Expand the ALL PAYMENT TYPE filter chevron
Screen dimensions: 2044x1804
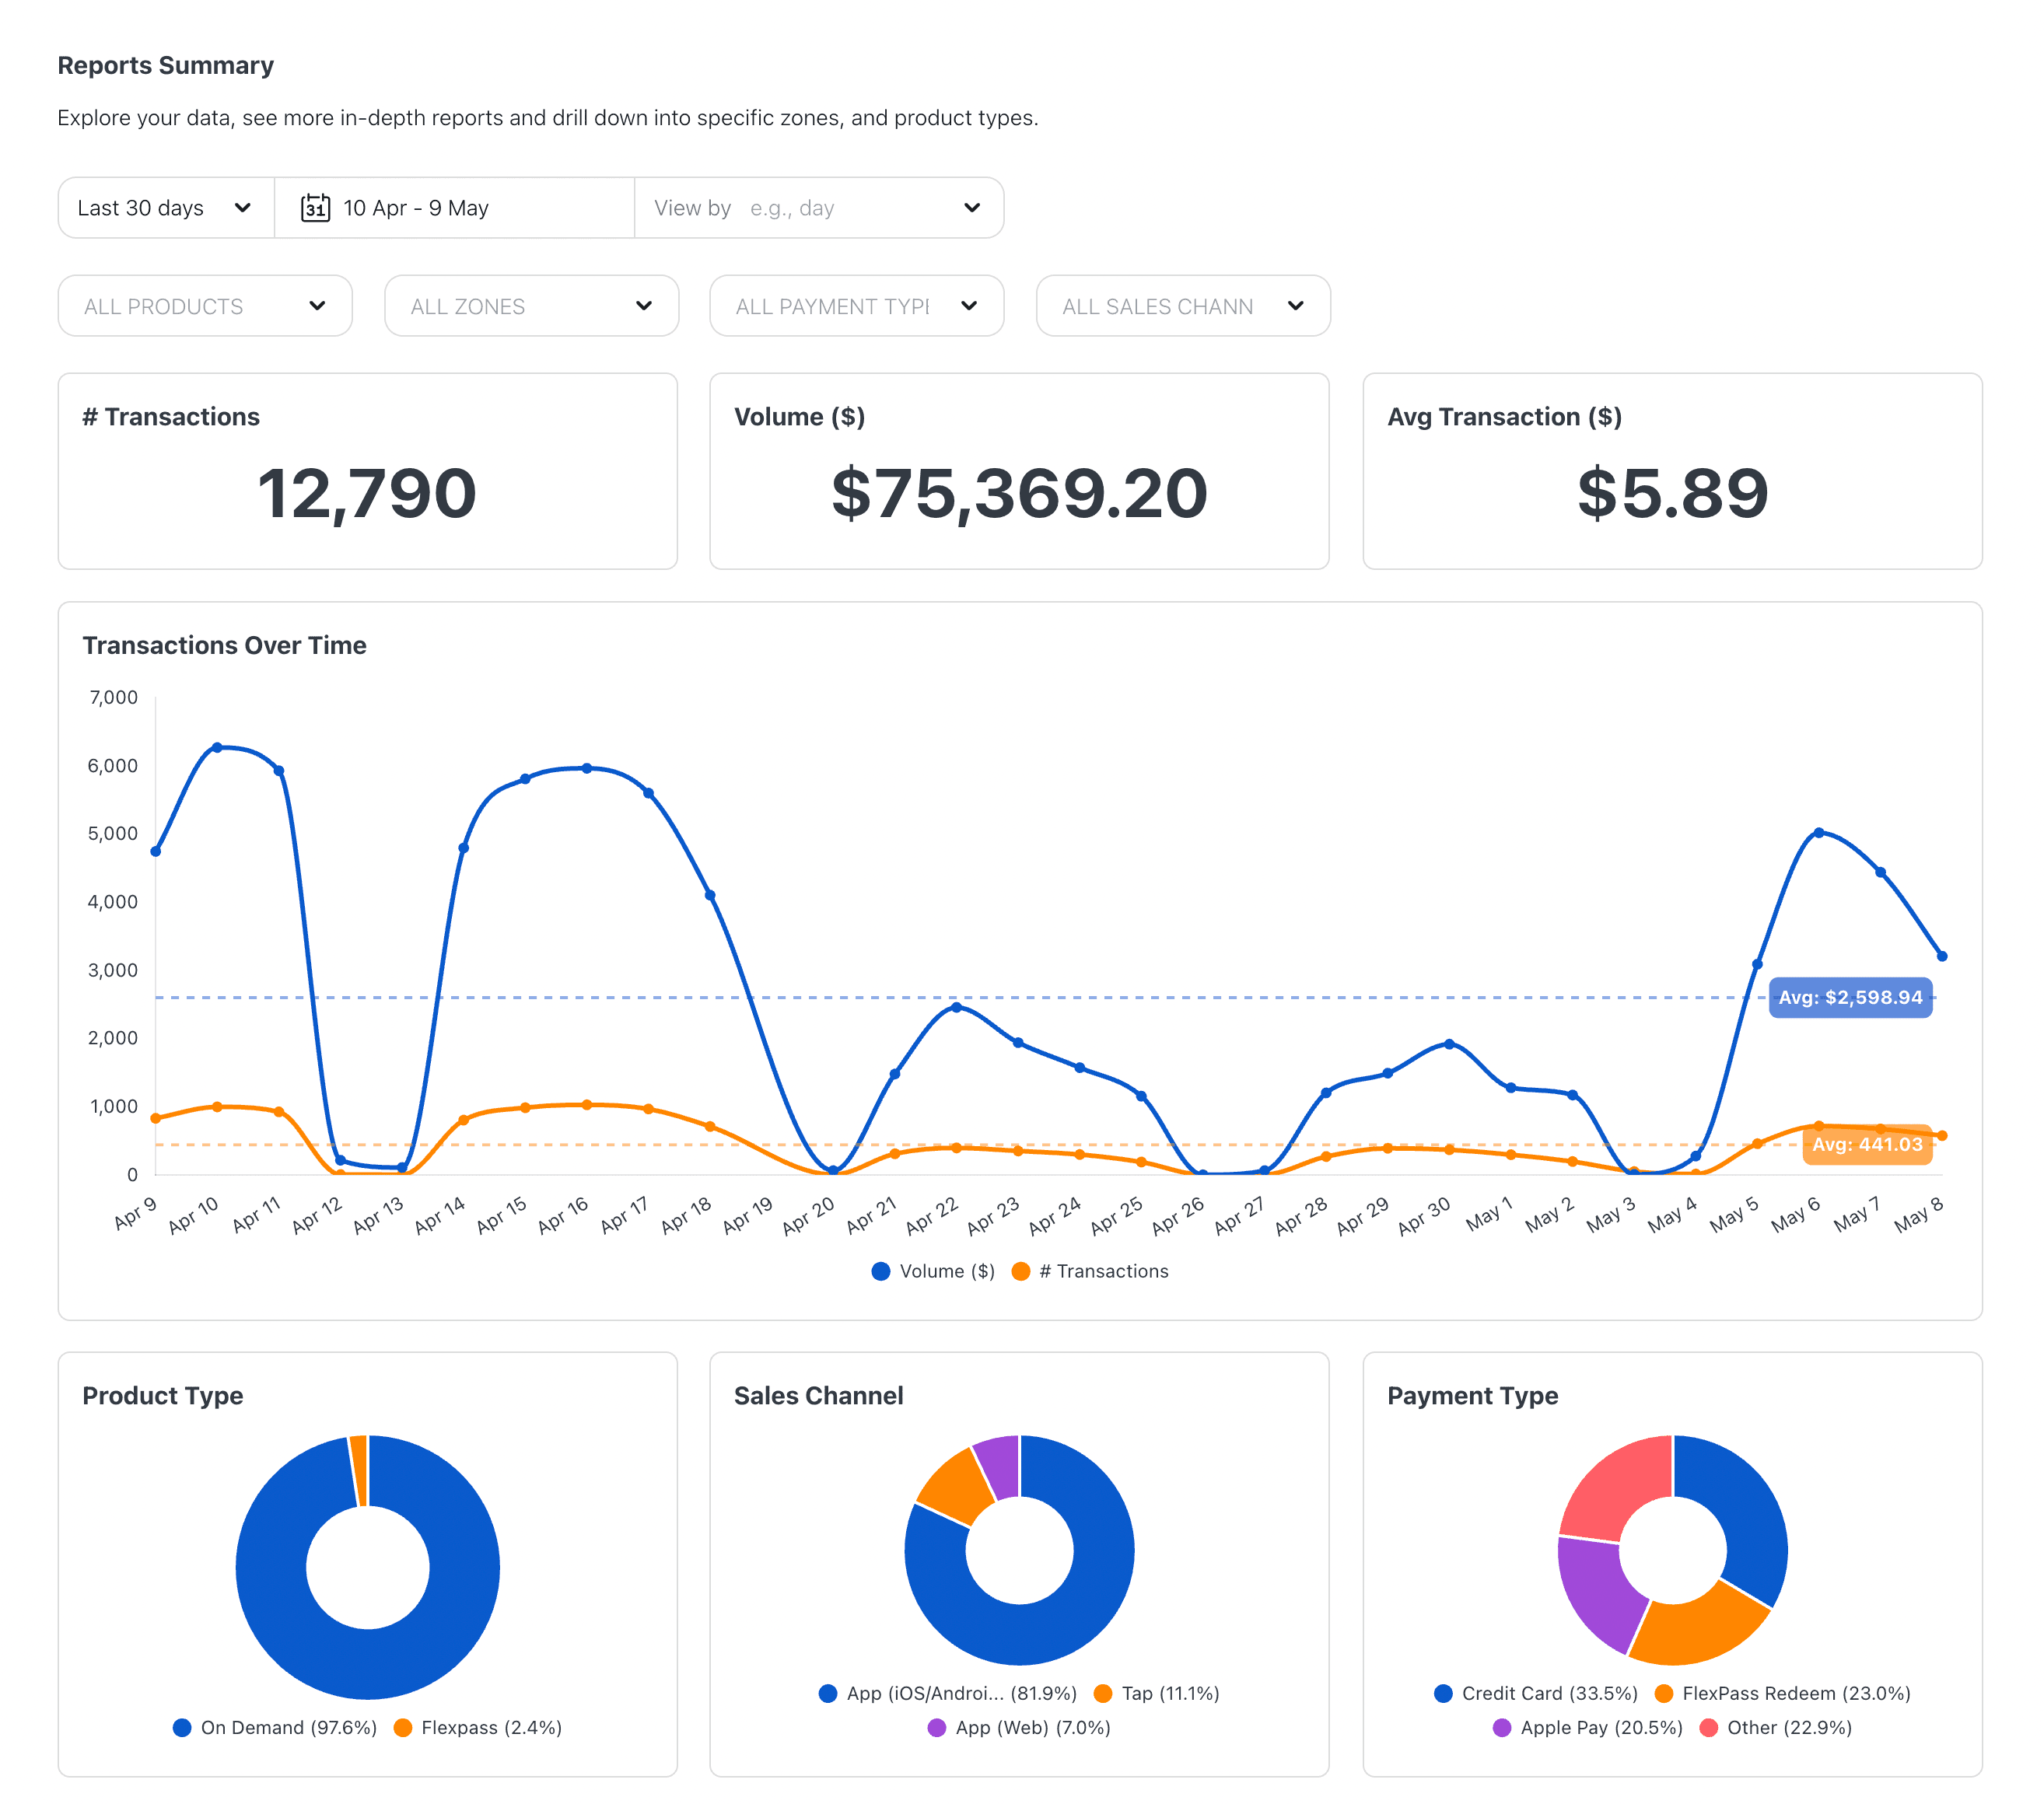pyautogui.click(x=968, y=306)
